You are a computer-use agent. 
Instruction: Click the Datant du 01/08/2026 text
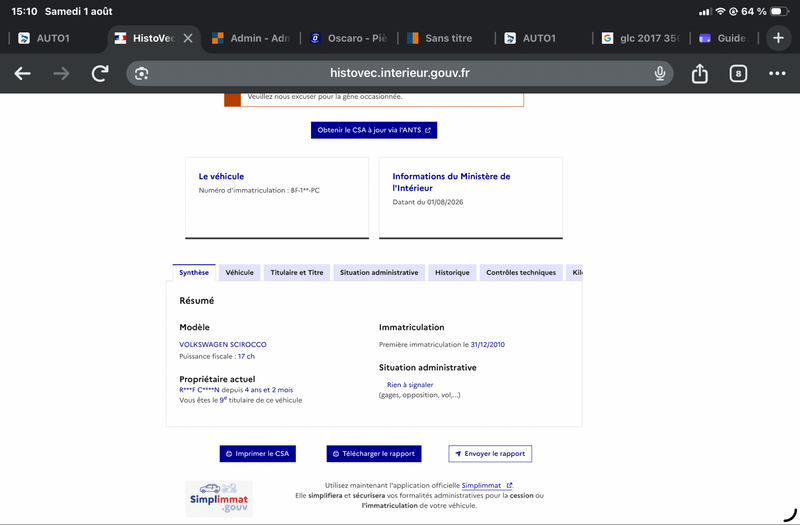[x=428, y=202]
